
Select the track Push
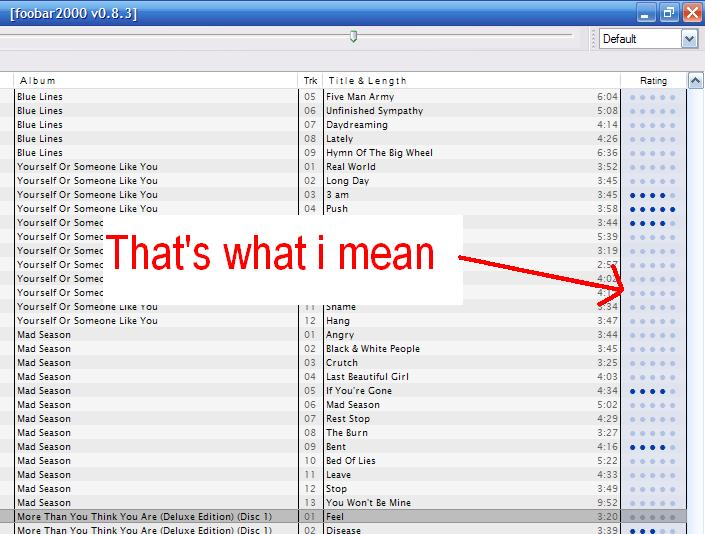[337, 209]
